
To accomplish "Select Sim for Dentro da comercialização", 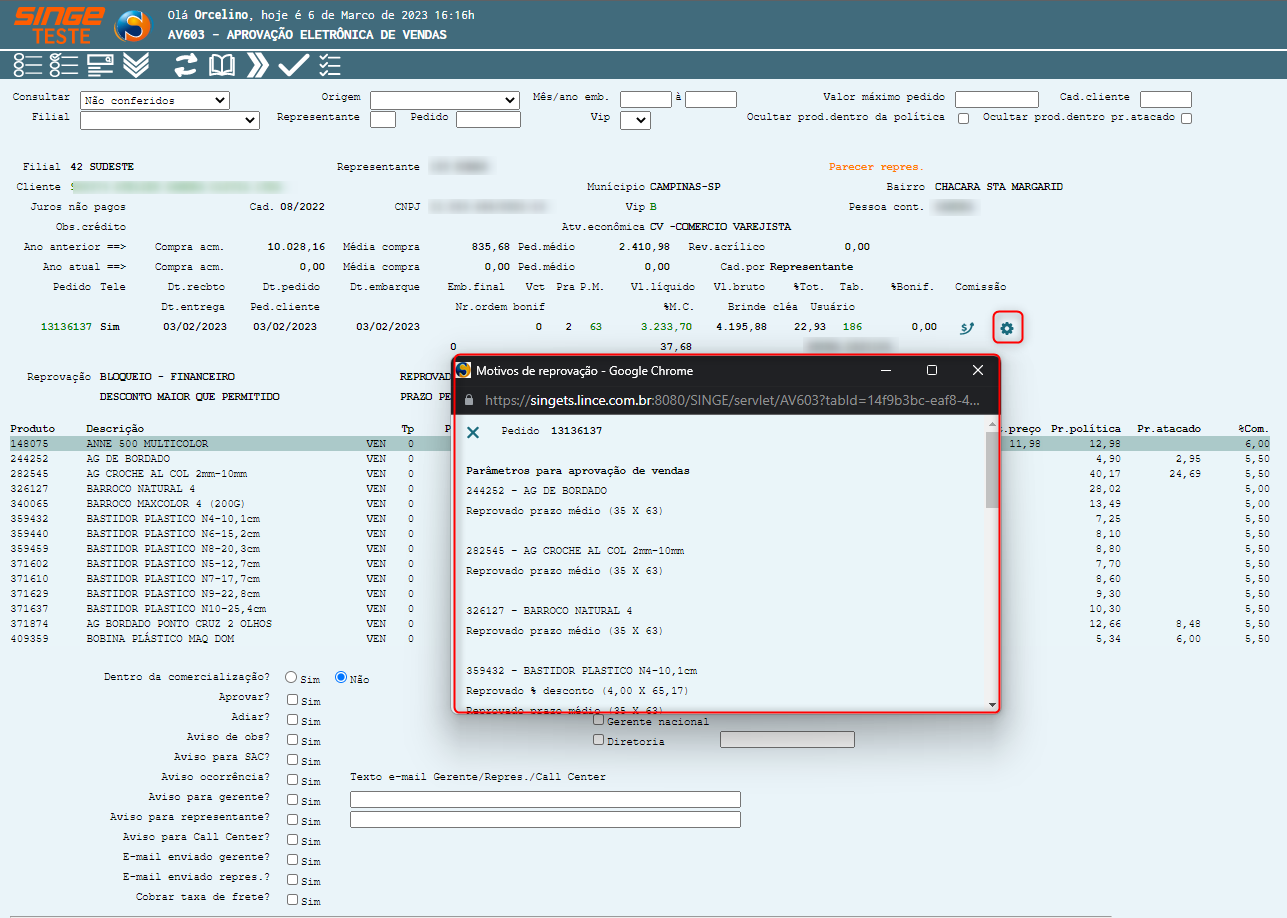I will pyautogui.click(x=291, y=677).
